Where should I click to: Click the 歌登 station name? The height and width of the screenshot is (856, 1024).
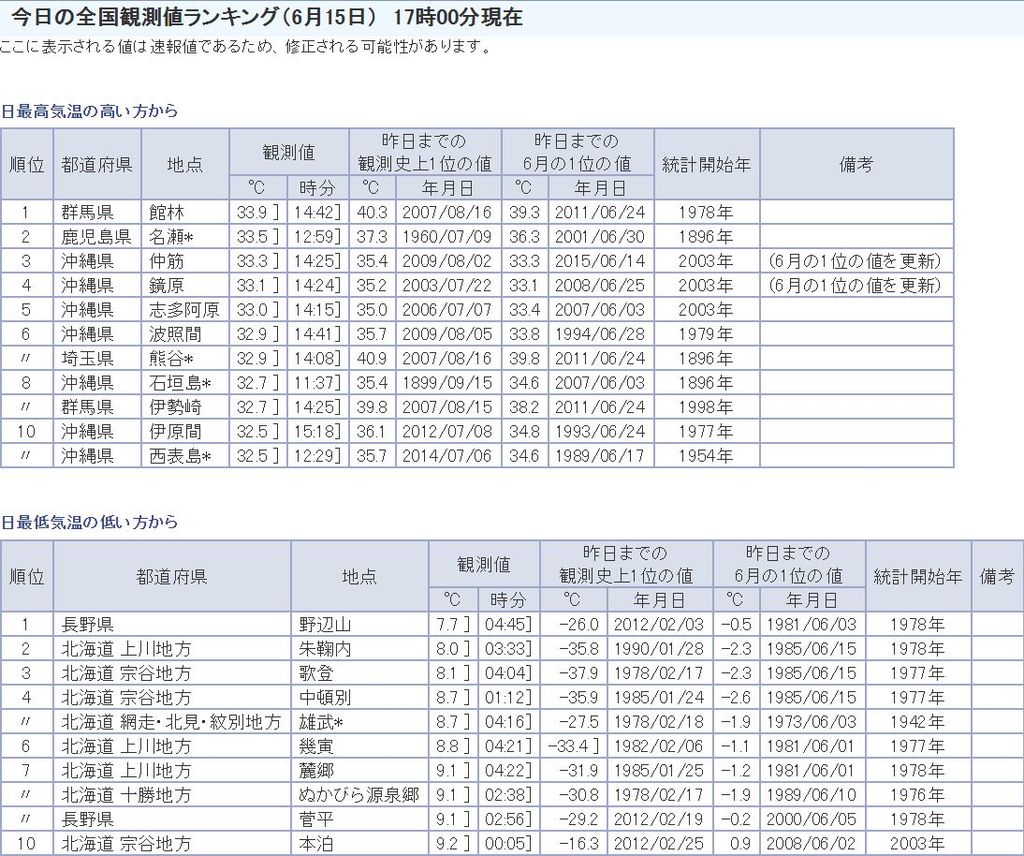pyautogui.click(x=316, y=673)
